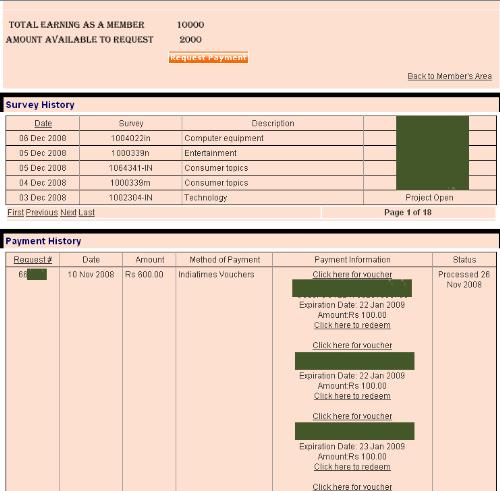This screenshot has width=500, height=491.
Task: Click the Total Earning As A Member label
Action: (77, 25)
